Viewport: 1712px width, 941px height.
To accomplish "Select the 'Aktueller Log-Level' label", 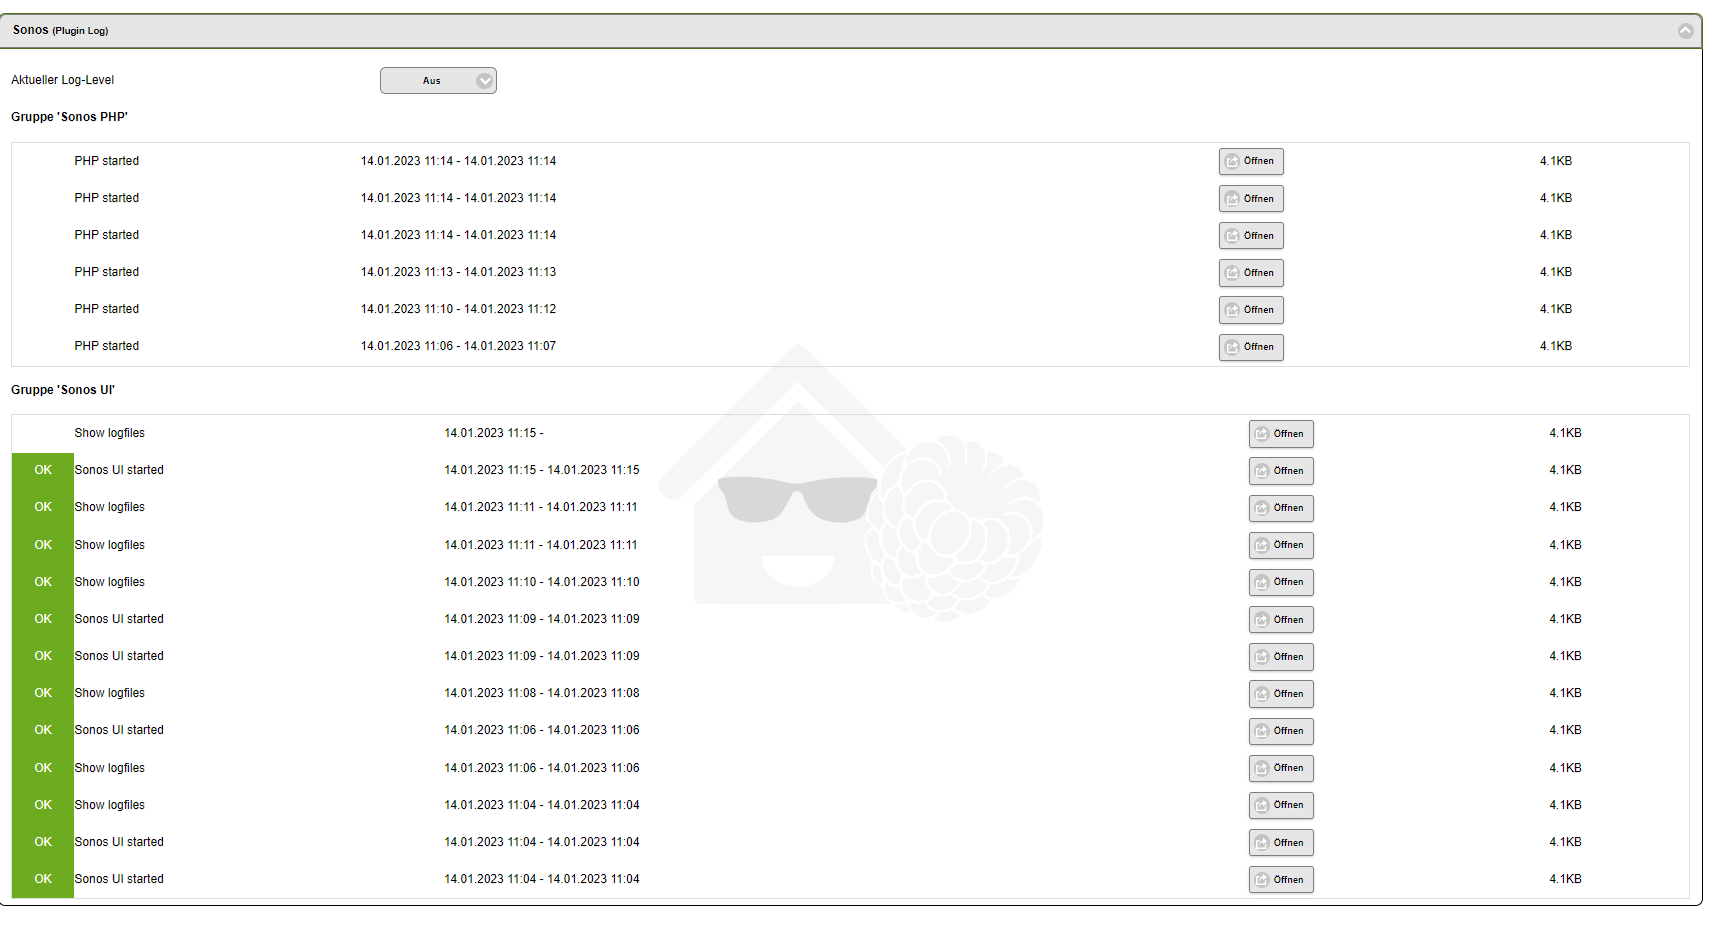I will [x=62, y=80].
